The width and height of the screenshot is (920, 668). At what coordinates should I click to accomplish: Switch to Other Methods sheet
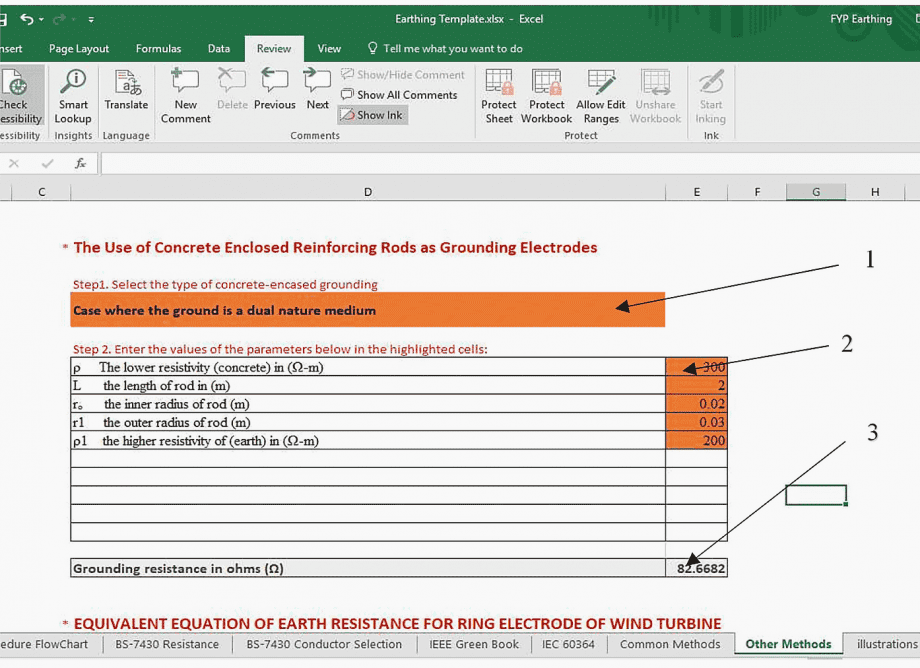coord(788,644)
